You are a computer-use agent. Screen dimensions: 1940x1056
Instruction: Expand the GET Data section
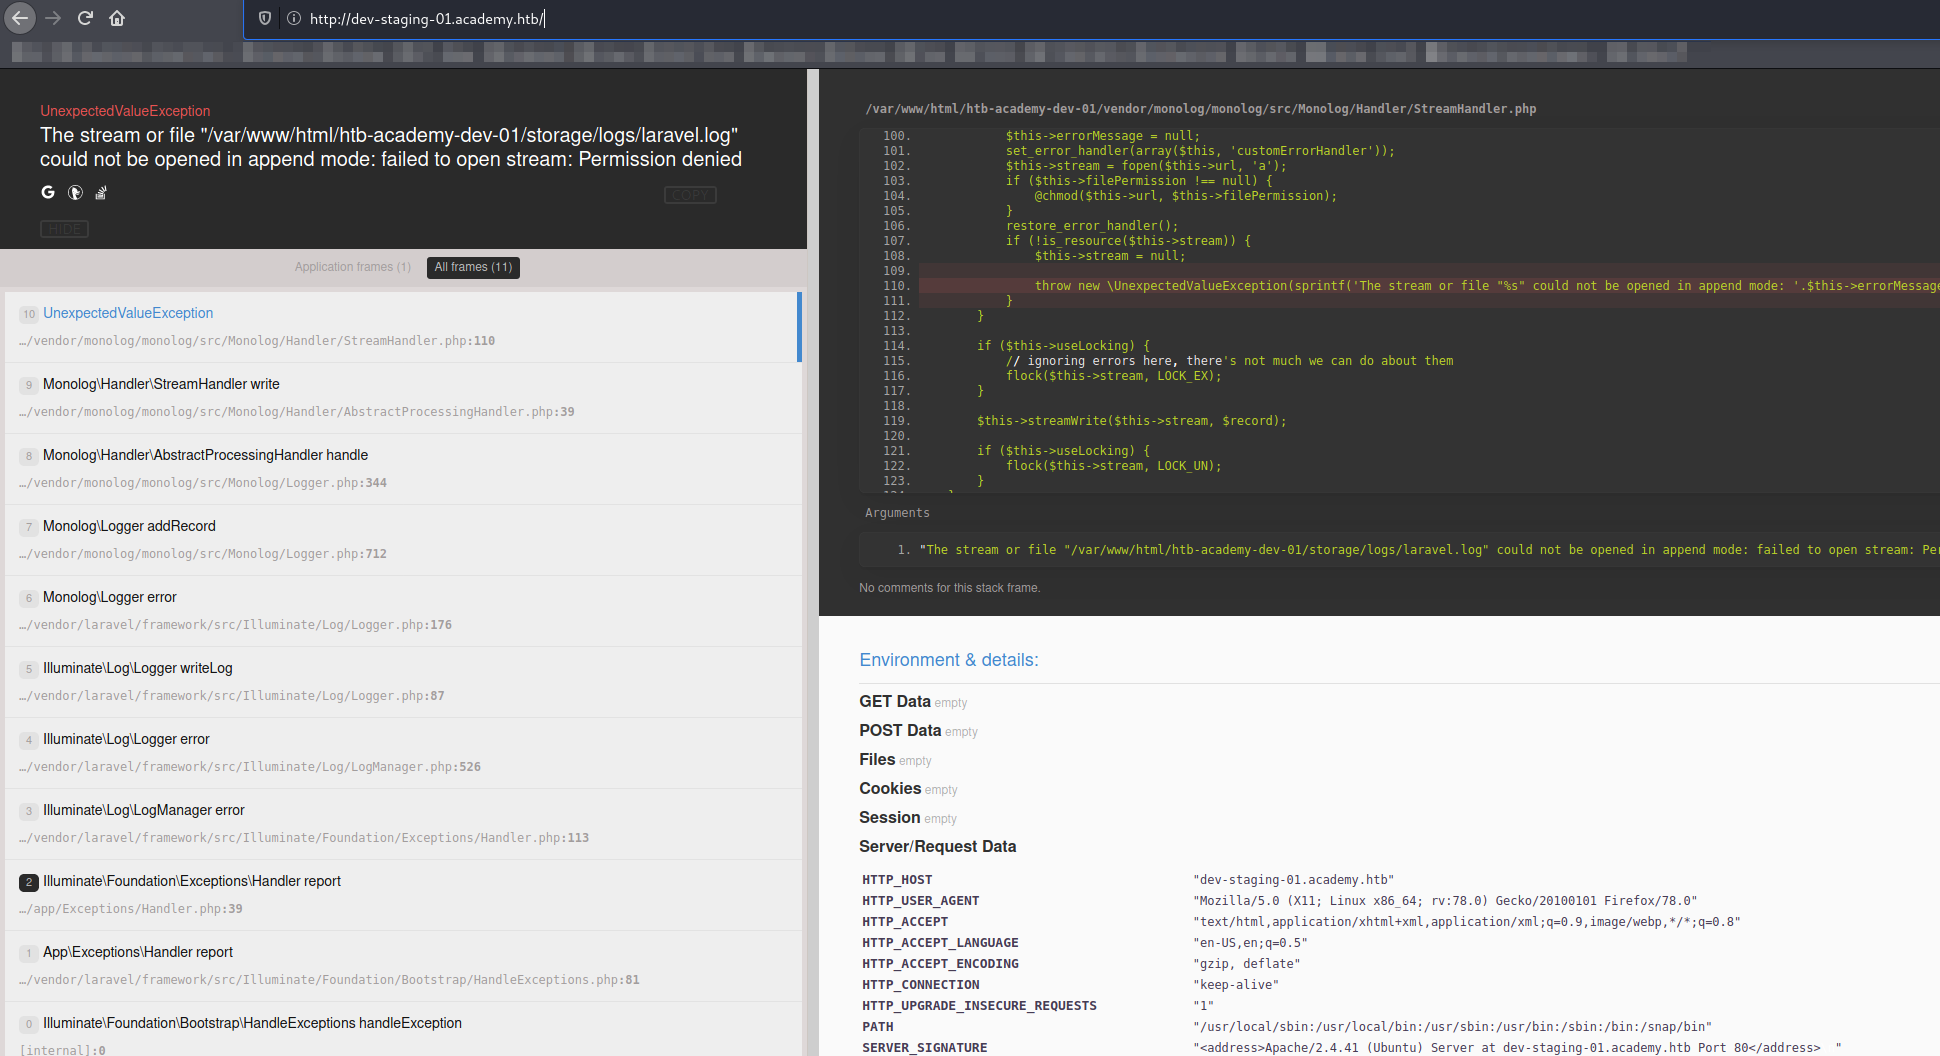[x=894, y=701]
